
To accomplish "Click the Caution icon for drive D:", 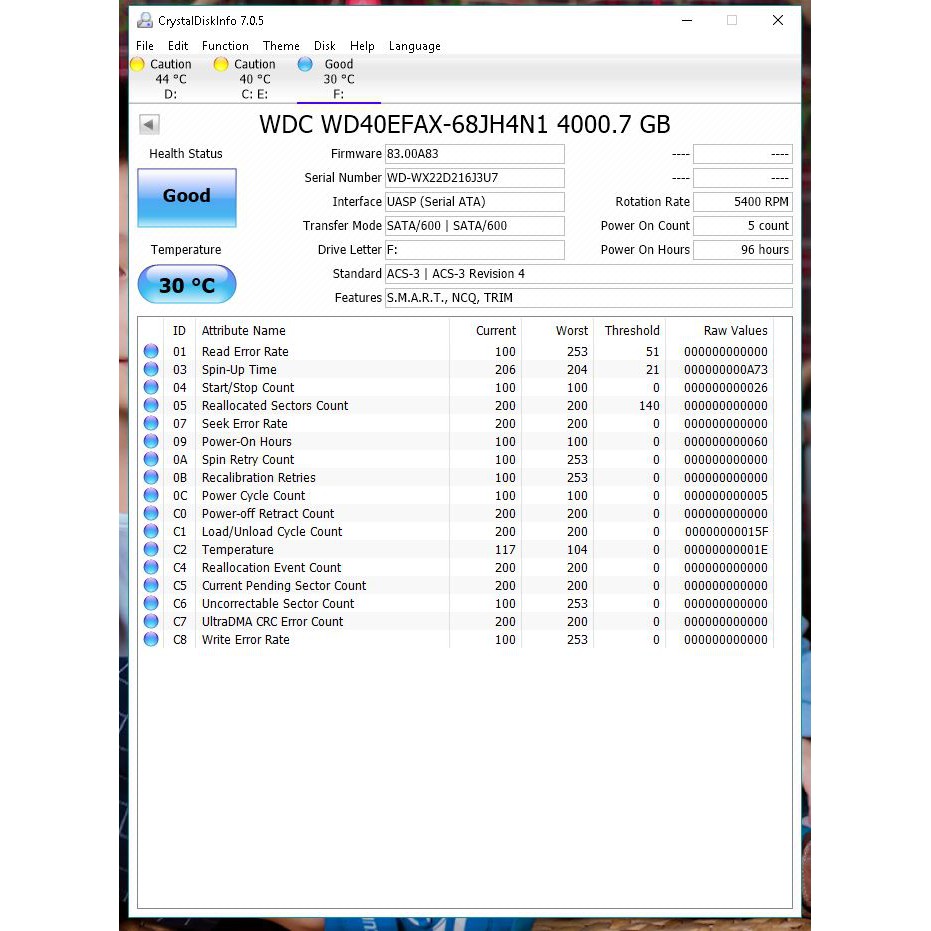I will tap(138, 63).
